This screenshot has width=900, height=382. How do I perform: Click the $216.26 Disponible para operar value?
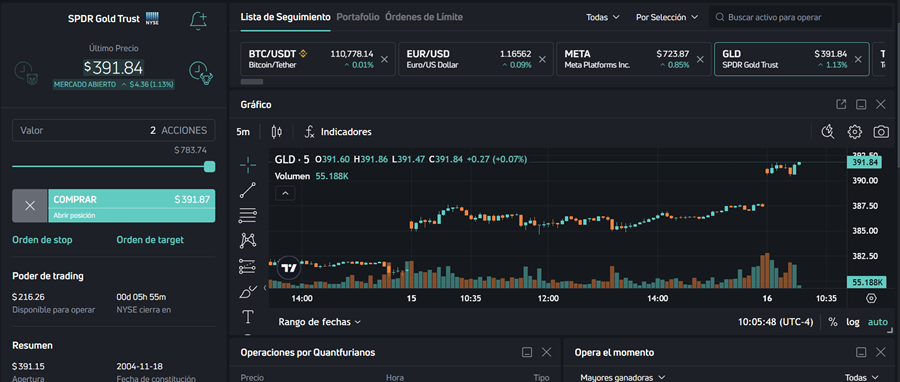point(29,297)
